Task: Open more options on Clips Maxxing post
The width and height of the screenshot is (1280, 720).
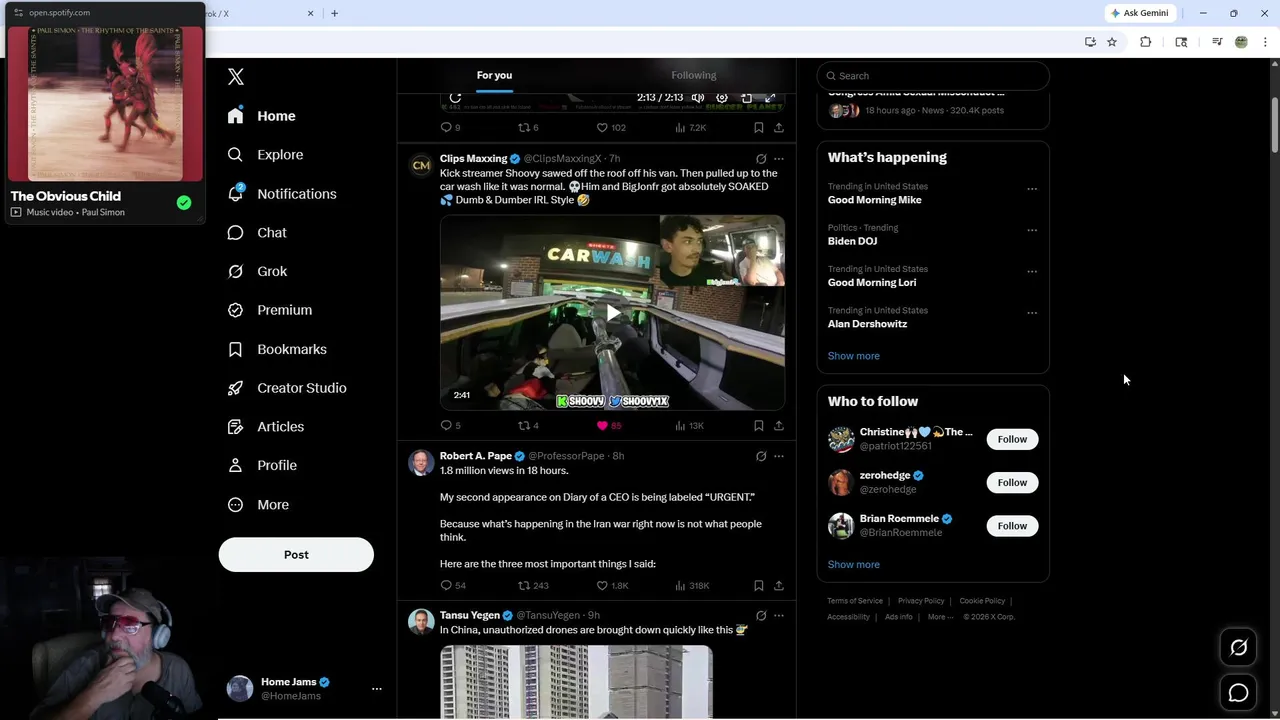Action: click(x=779, y=159)
